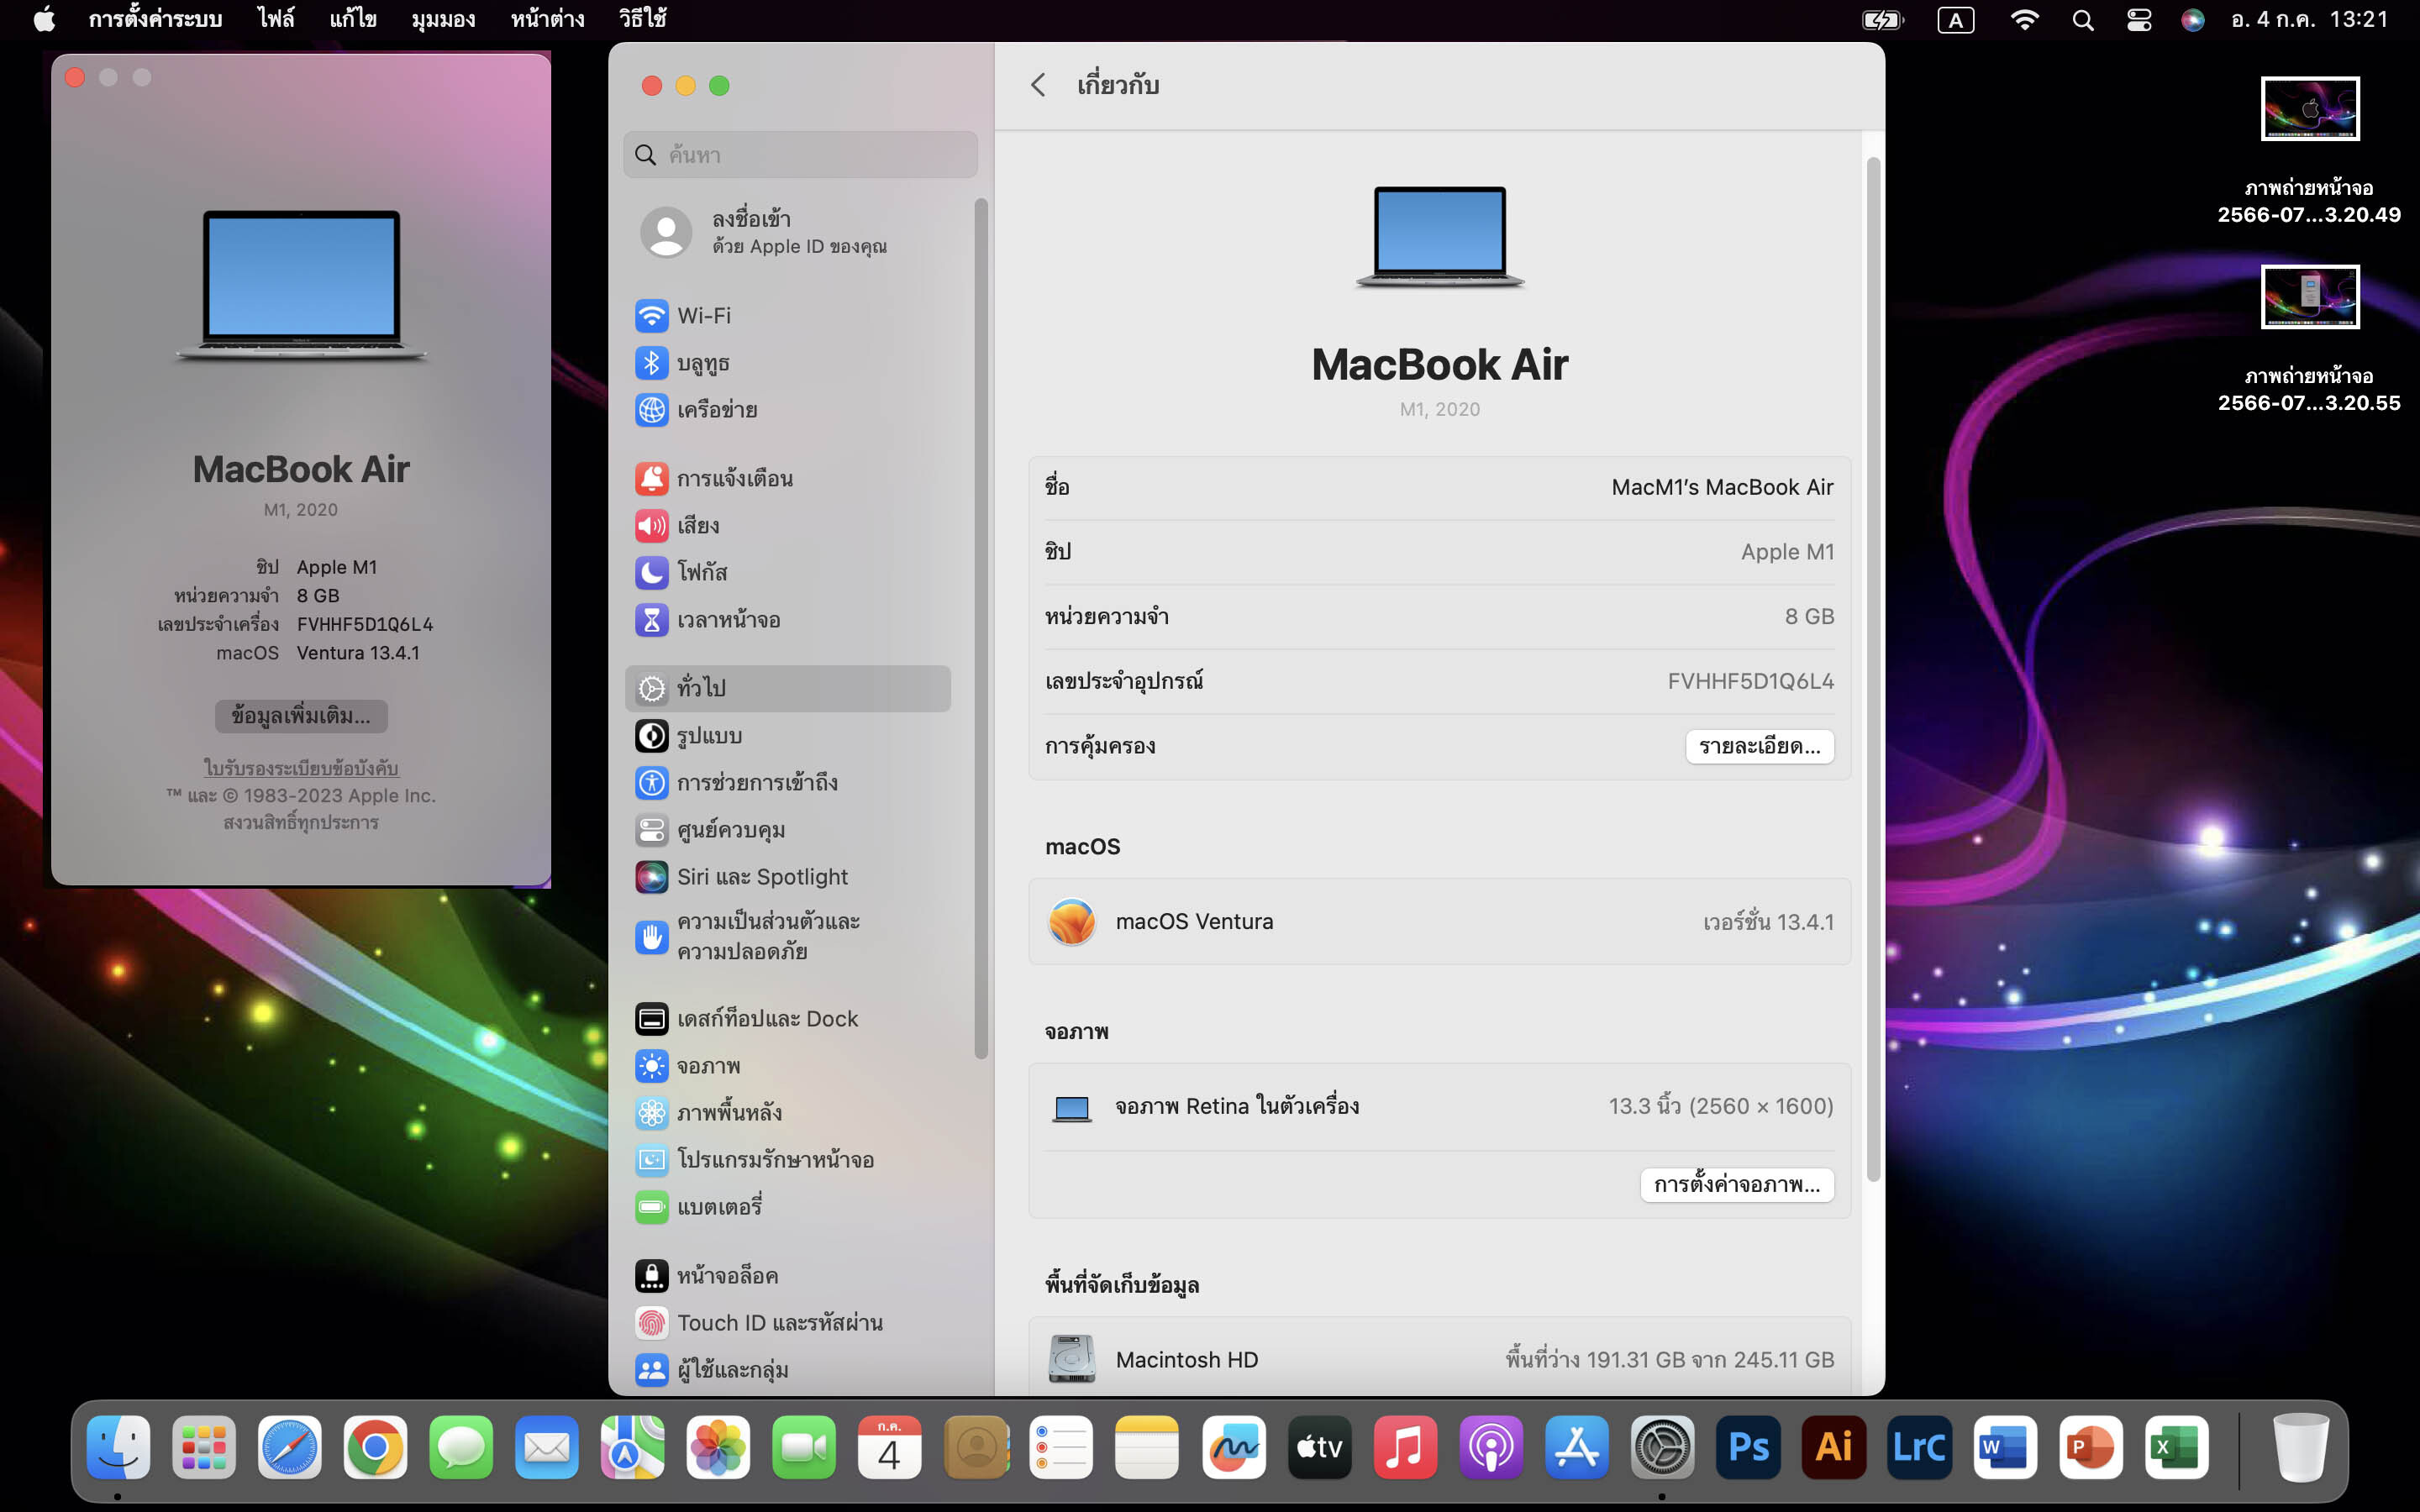Open Wi-Fi settings in the sidebar
2420x1512 pixels.
788,316
